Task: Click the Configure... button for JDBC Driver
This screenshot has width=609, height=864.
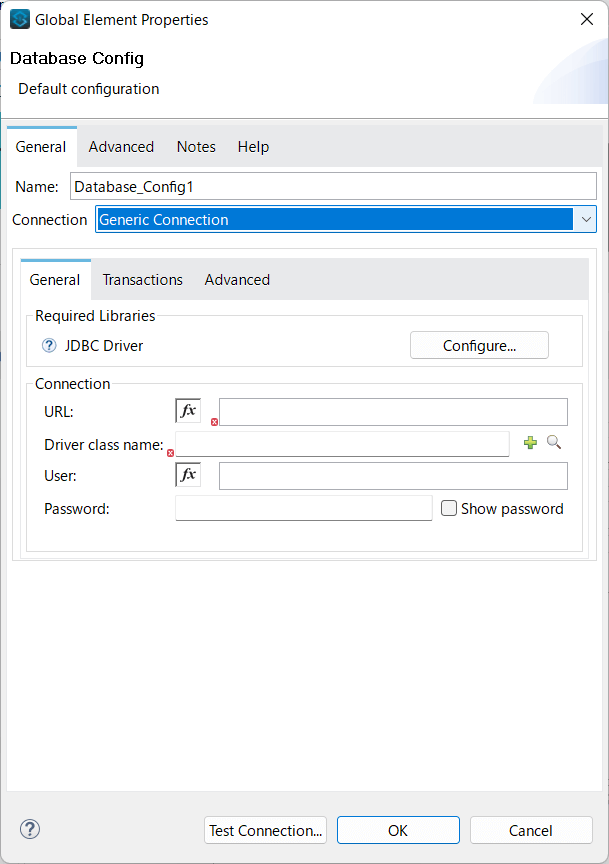Action: (479, 345)
